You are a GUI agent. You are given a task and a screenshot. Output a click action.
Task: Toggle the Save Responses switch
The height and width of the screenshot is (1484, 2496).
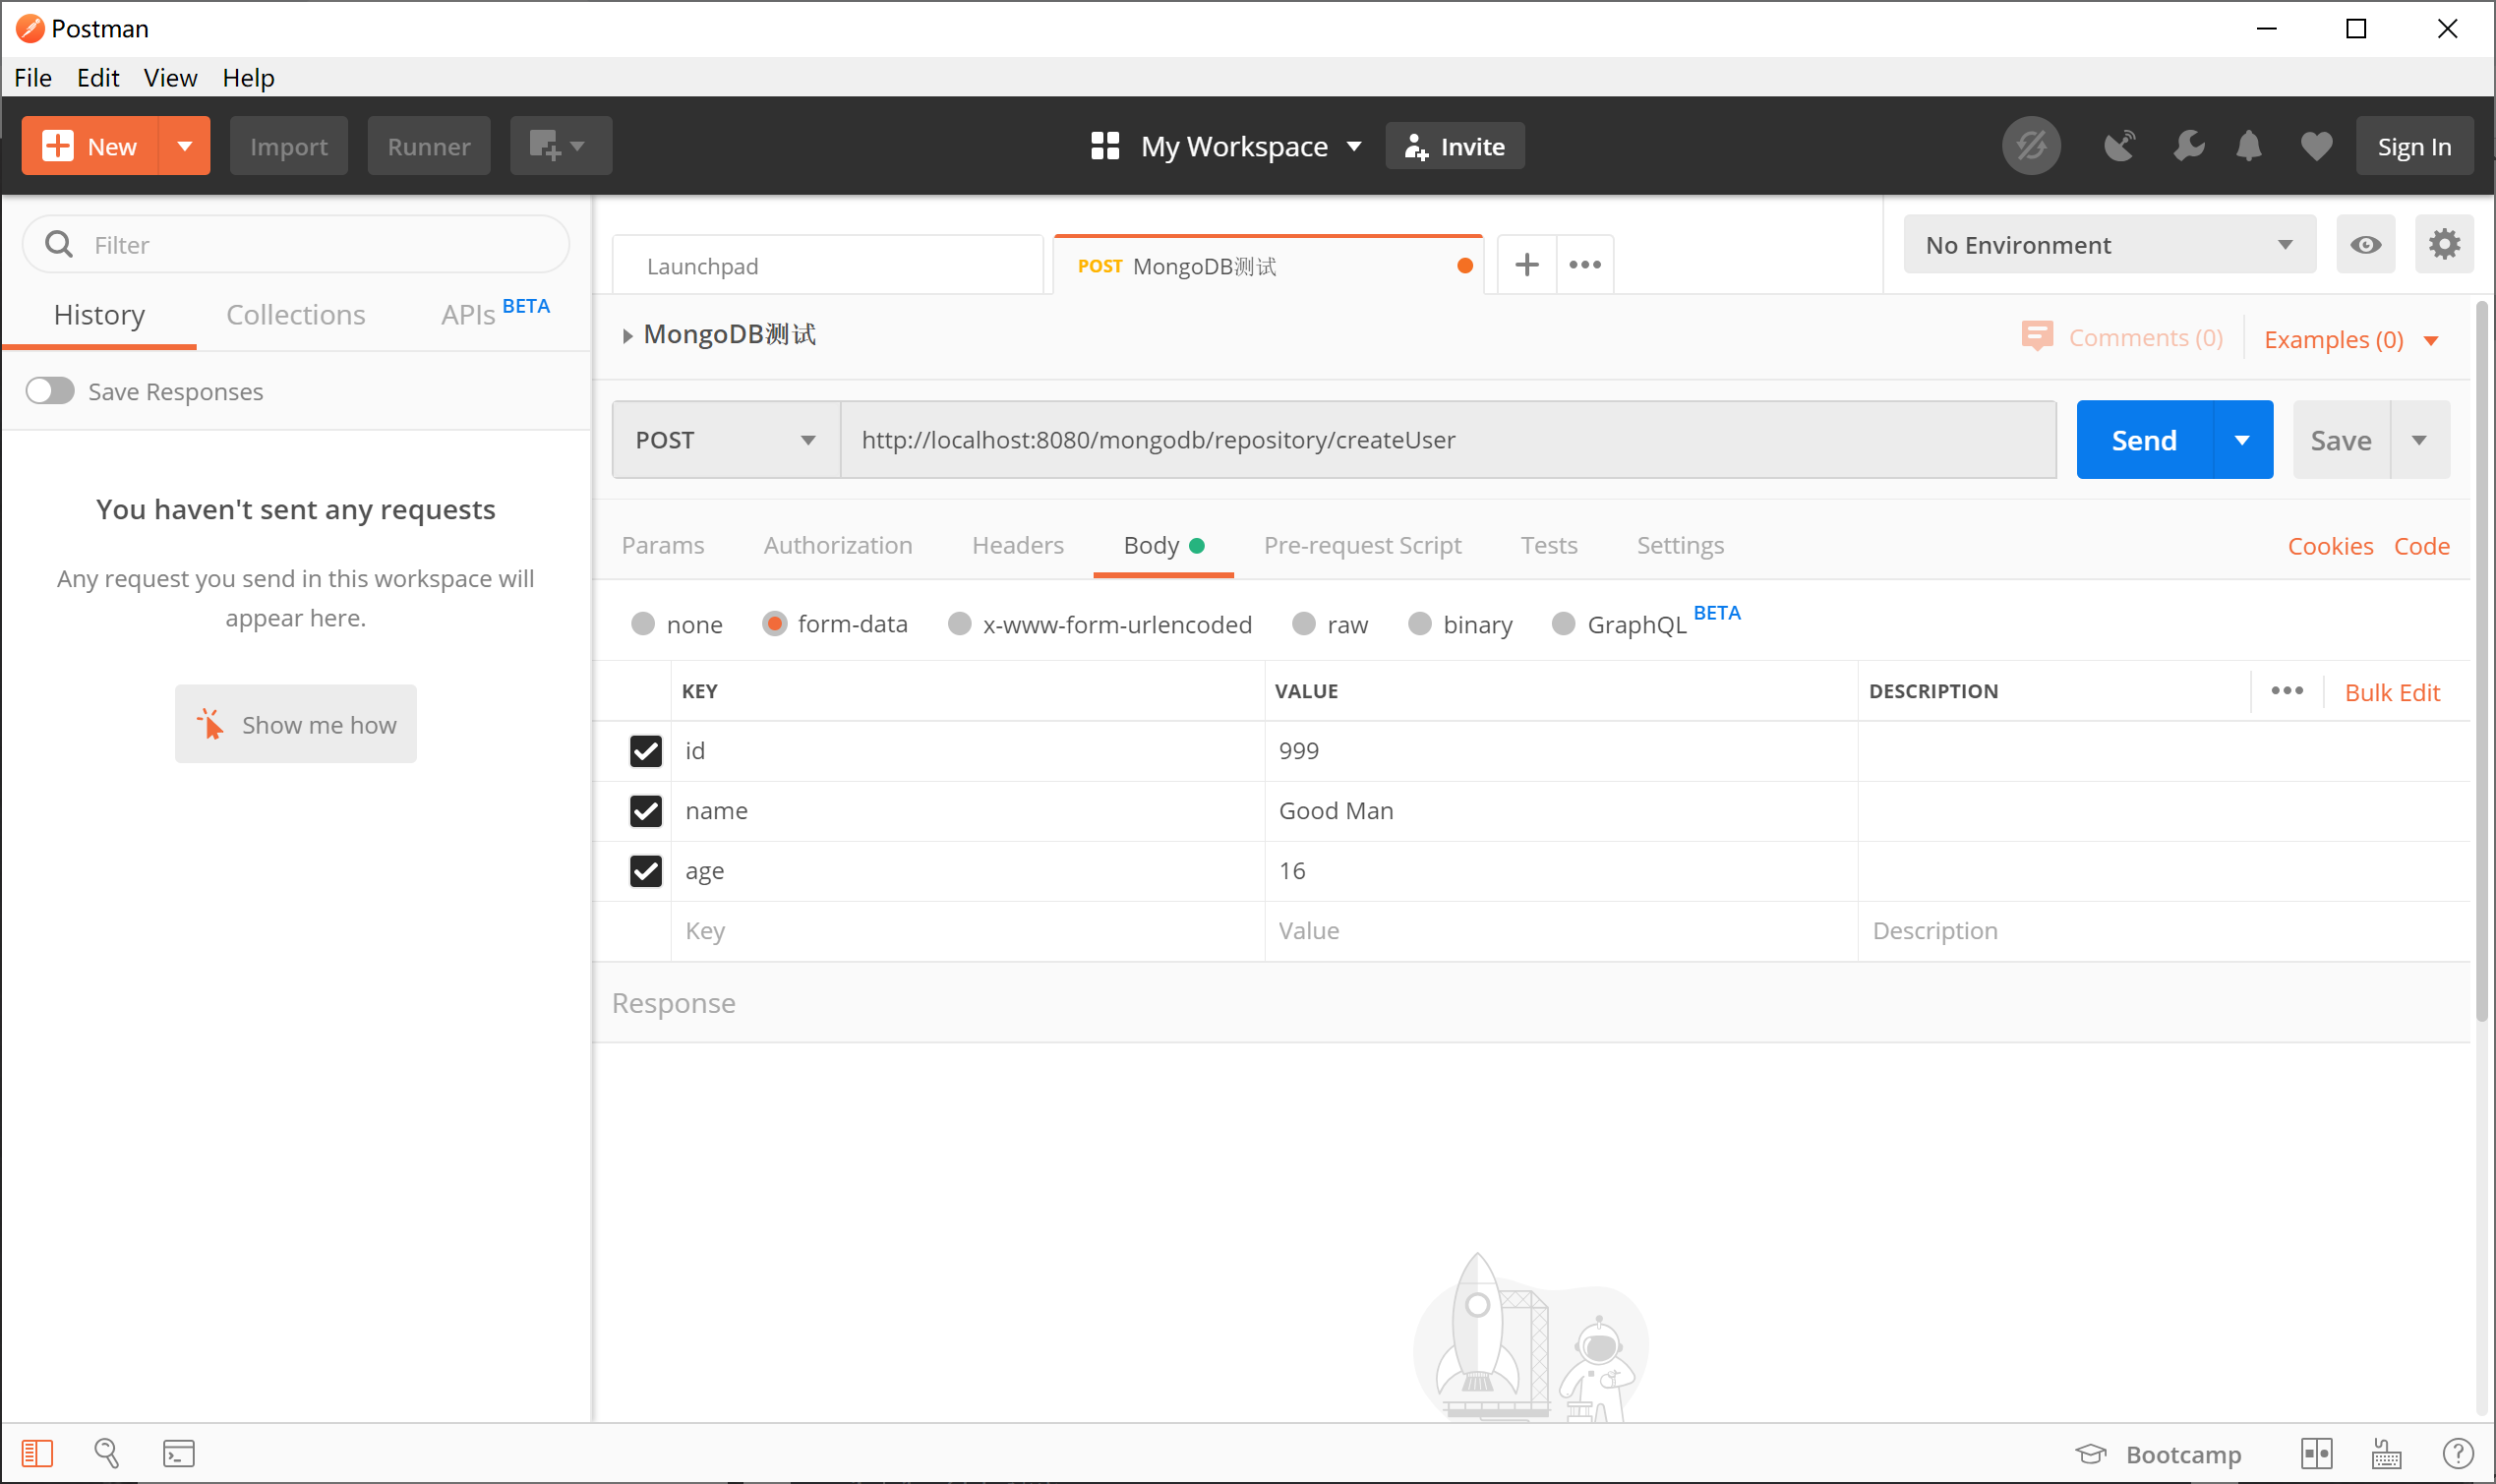pyautogui.click(x=50, y=391)
